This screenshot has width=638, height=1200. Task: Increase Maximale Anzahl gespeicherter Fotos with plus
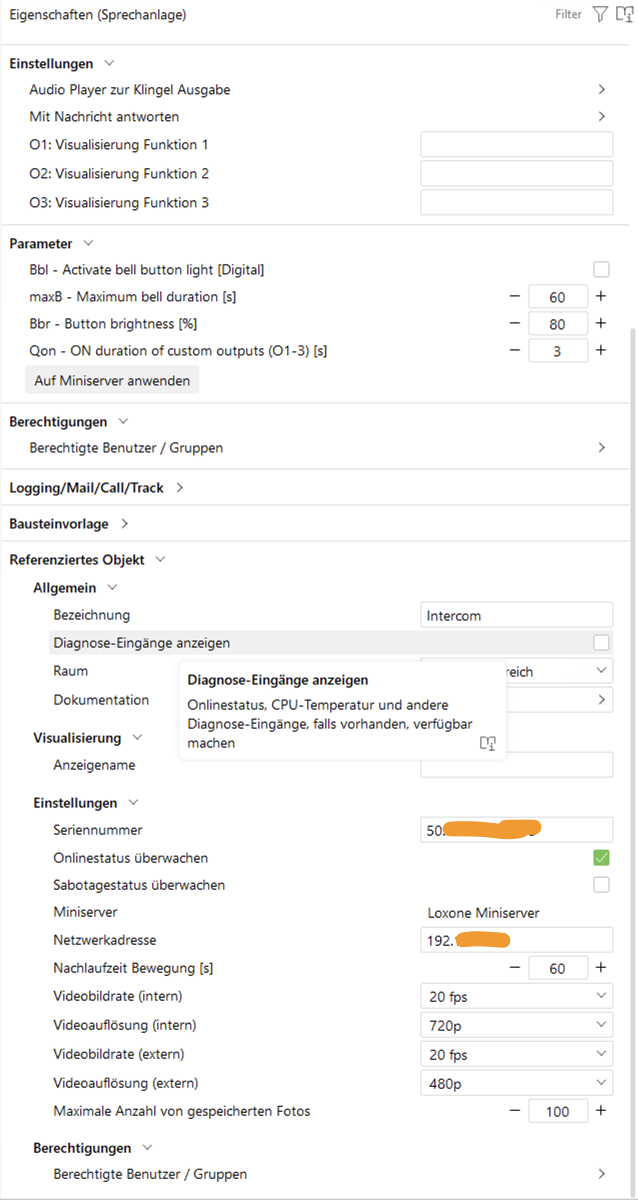pos(601,1111)
